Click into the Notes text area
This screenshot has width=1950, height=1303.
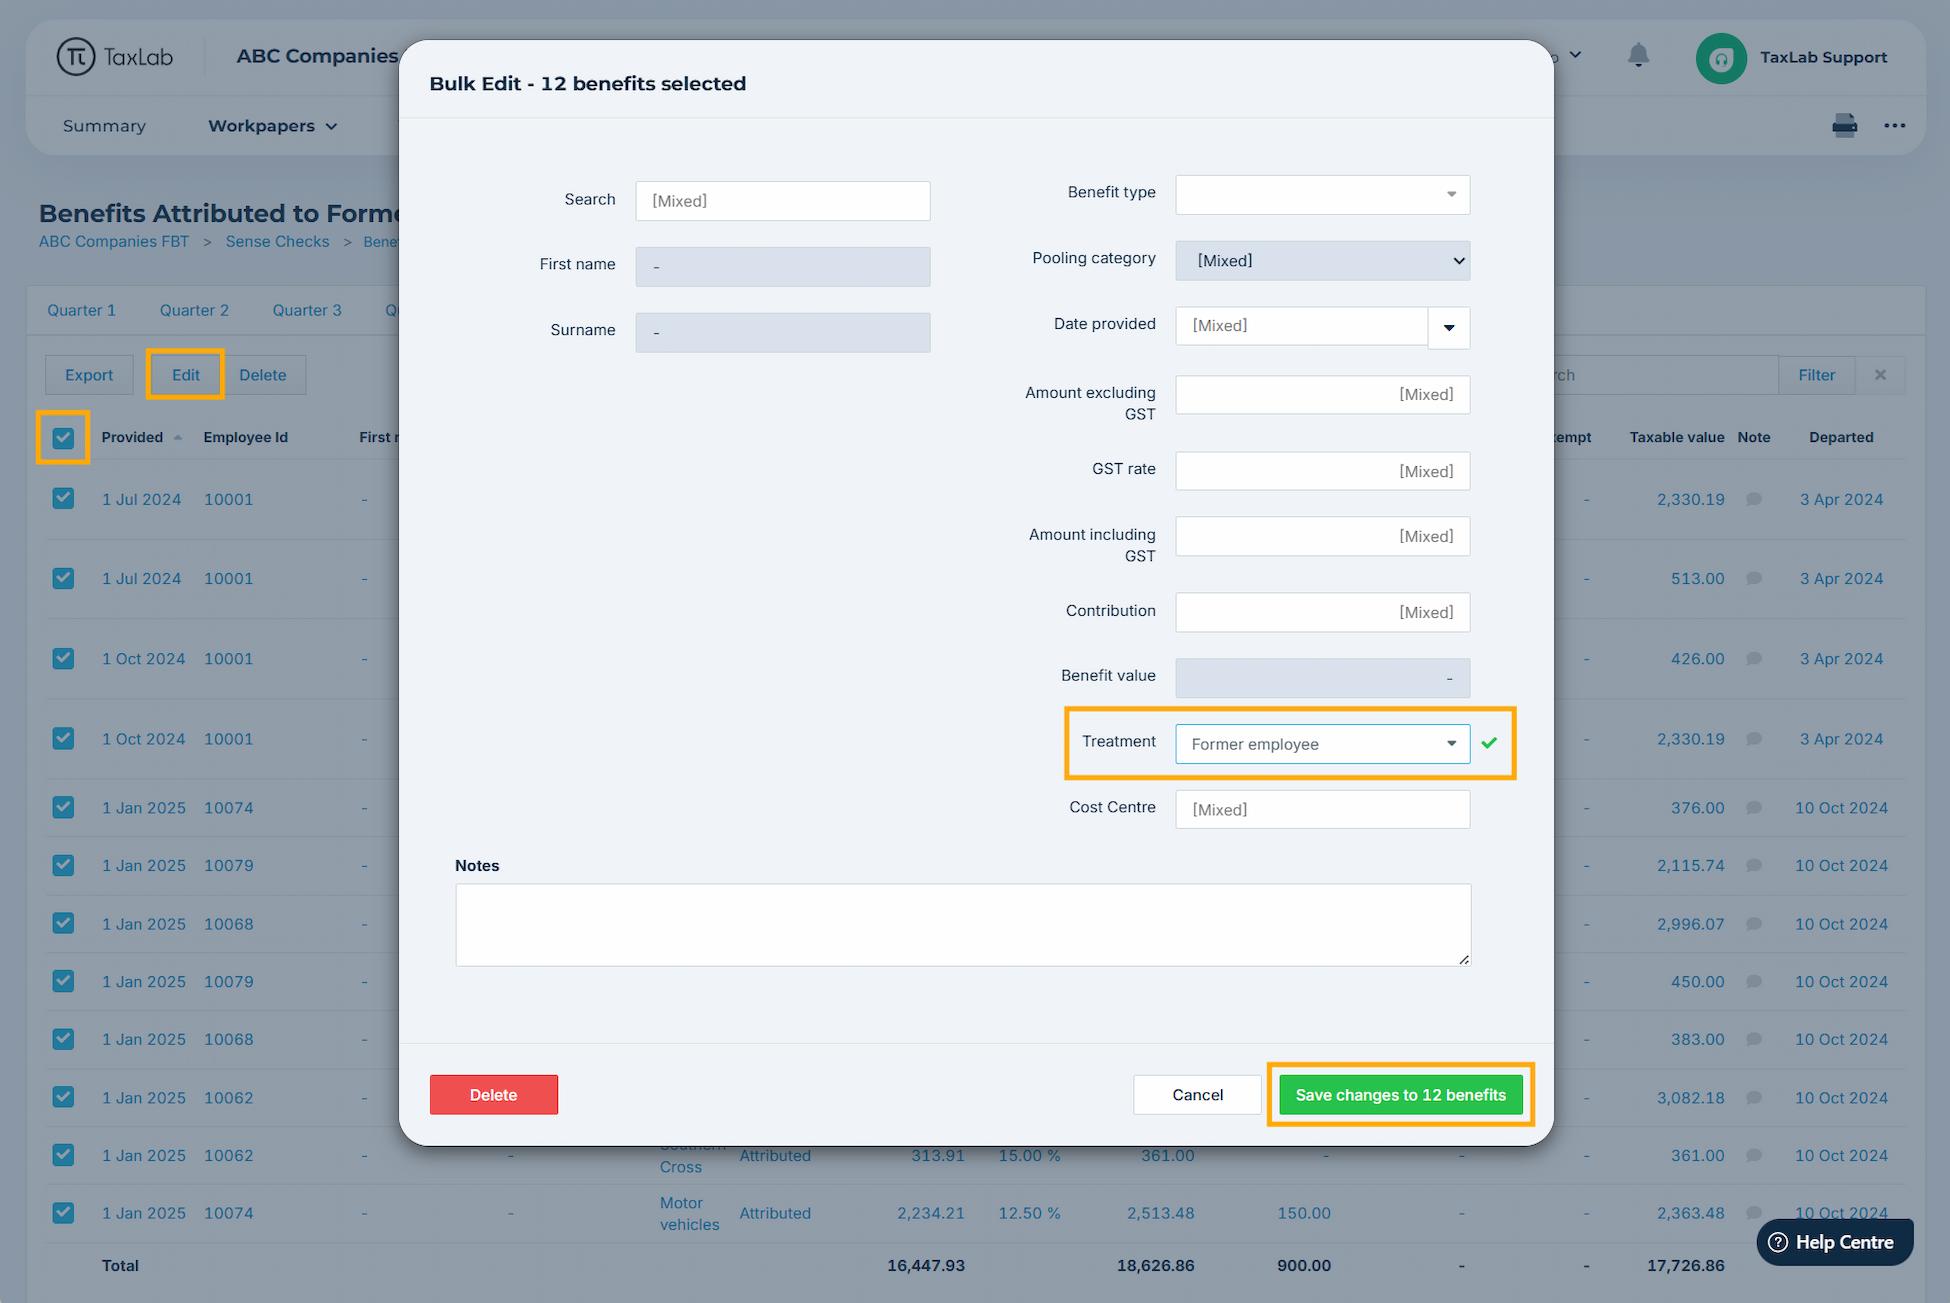click(x=962, y=924)
